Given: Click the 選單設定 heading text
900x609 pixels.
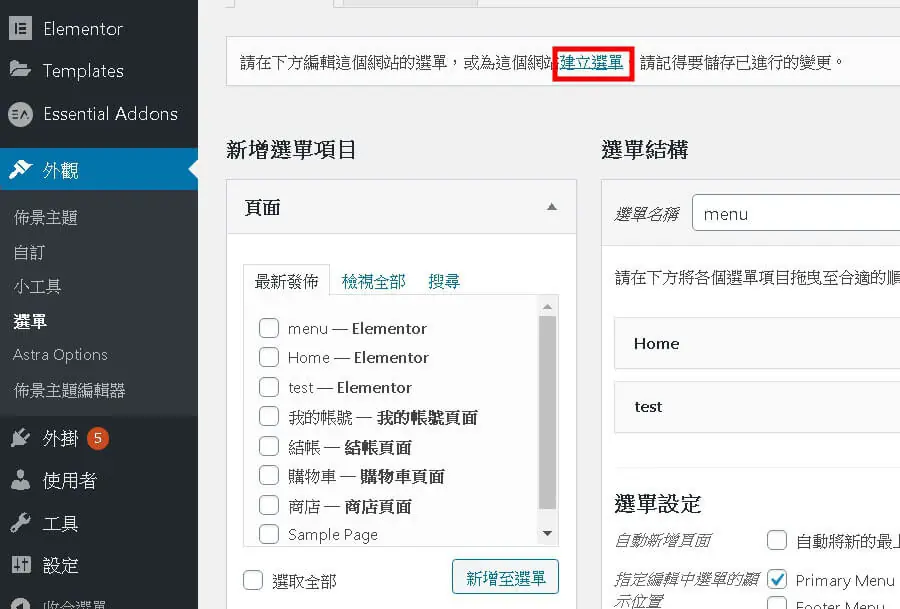Looking at the screenshot, I should [658, 504].
